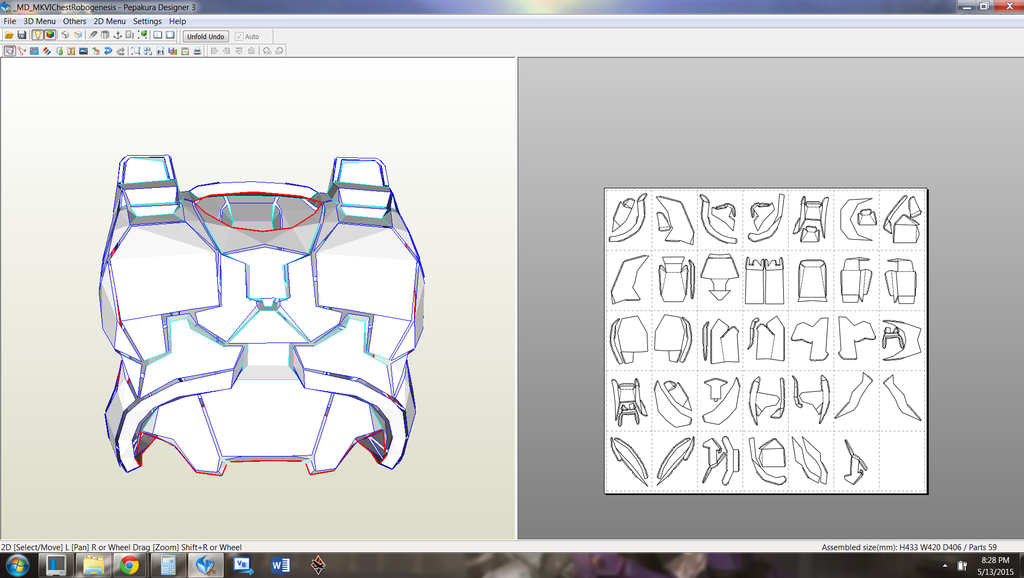Click the blue window-like icon in the 2D toolbar

(x=34, y=51)
